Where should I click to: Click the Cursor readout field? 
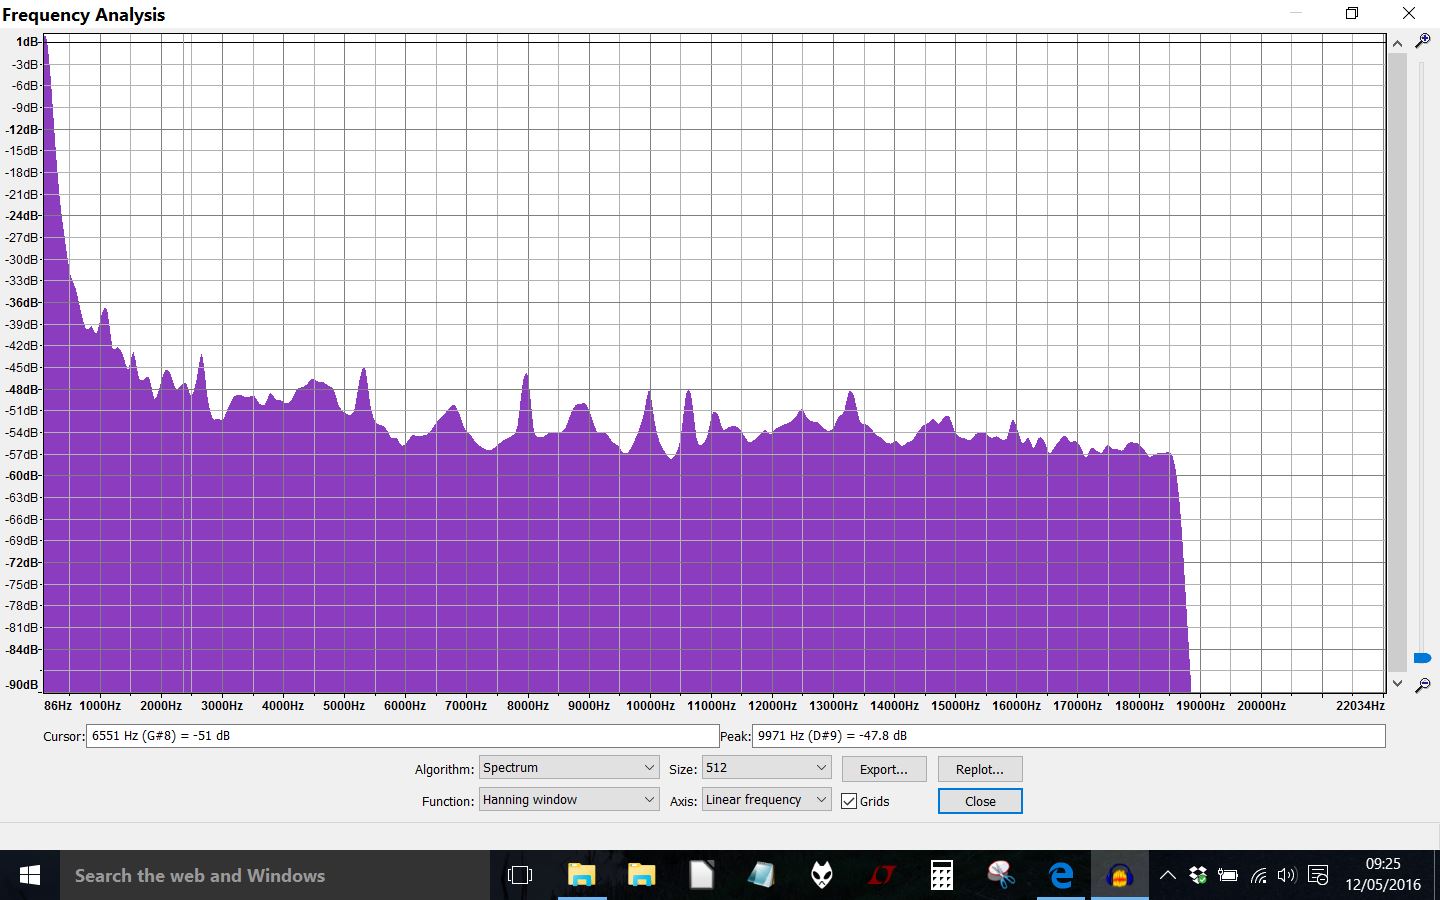point(402,736)
